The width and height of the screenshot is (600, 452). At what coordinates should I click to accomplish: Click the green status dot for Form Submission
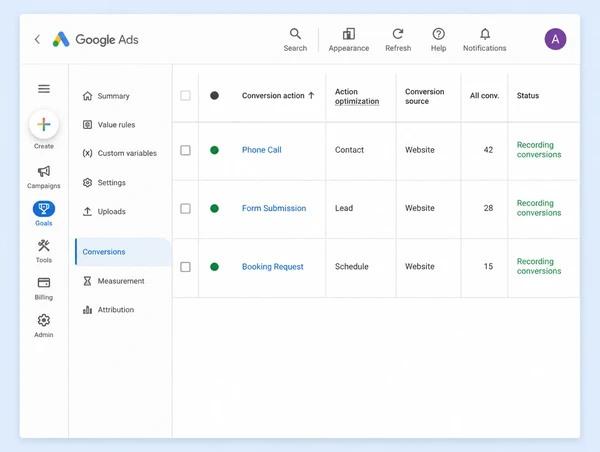coord(214,208)
